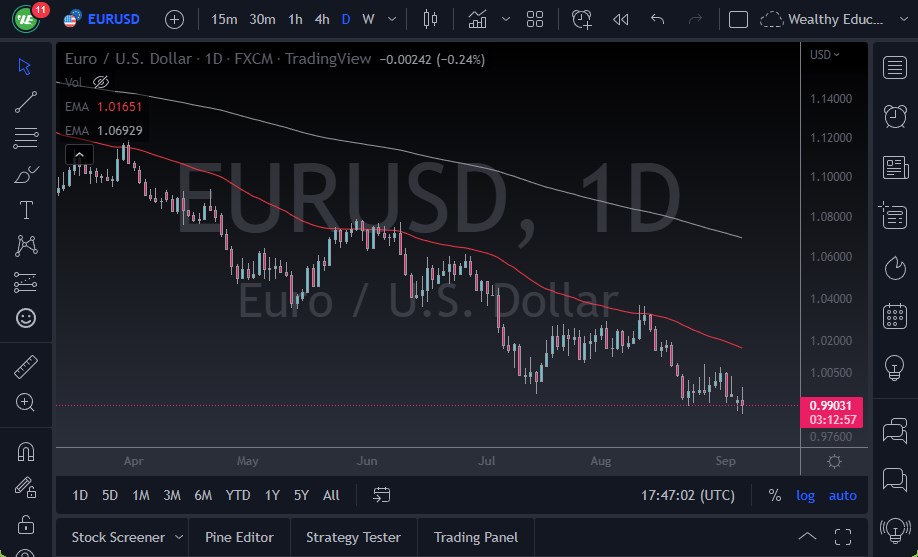
Task: Select the W weekly timeframe
Action: (x=368, y=19)
